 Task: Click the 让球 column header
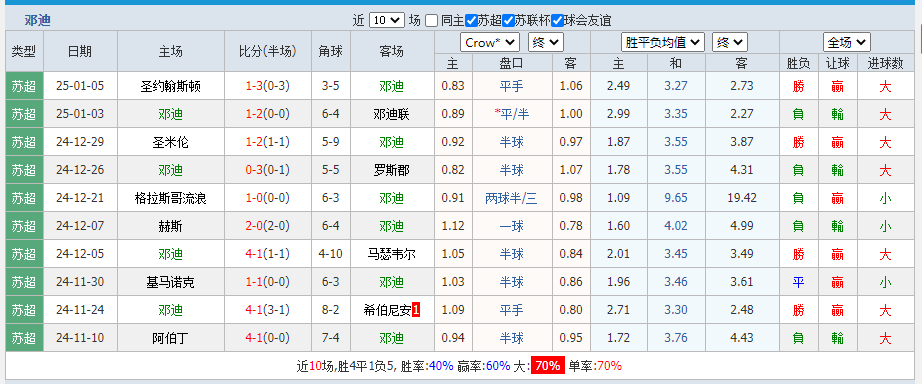837,64
